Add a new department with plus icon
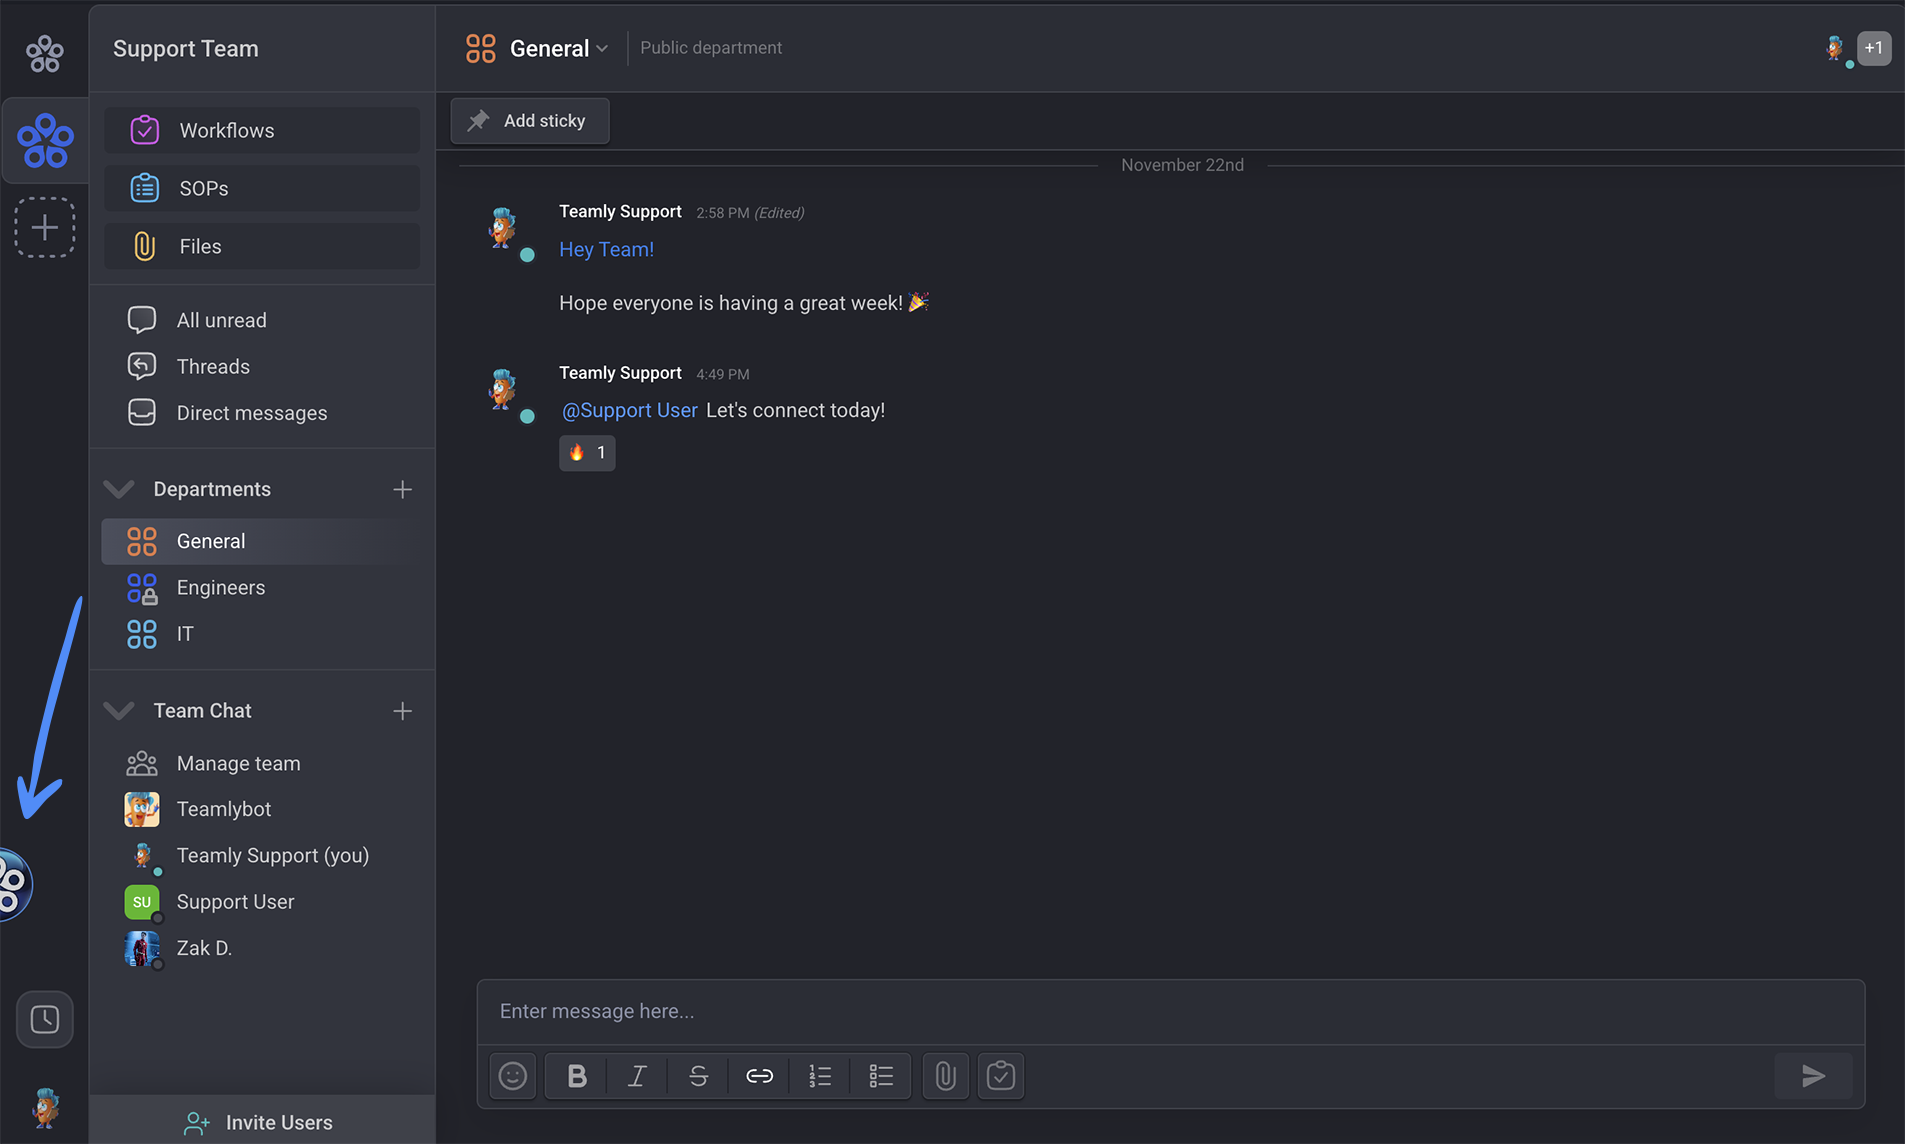 [402, 489]
